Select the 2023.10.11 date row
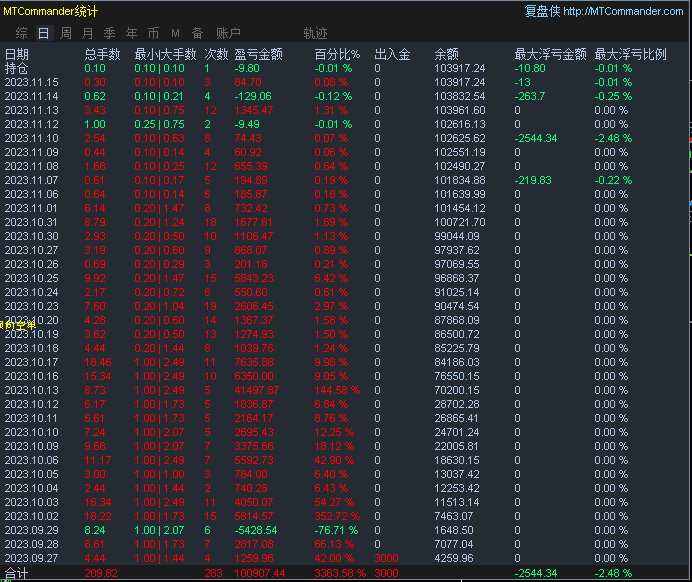Image resolution: width=692 pixels, height=582 pixels. tap(31, 418)
